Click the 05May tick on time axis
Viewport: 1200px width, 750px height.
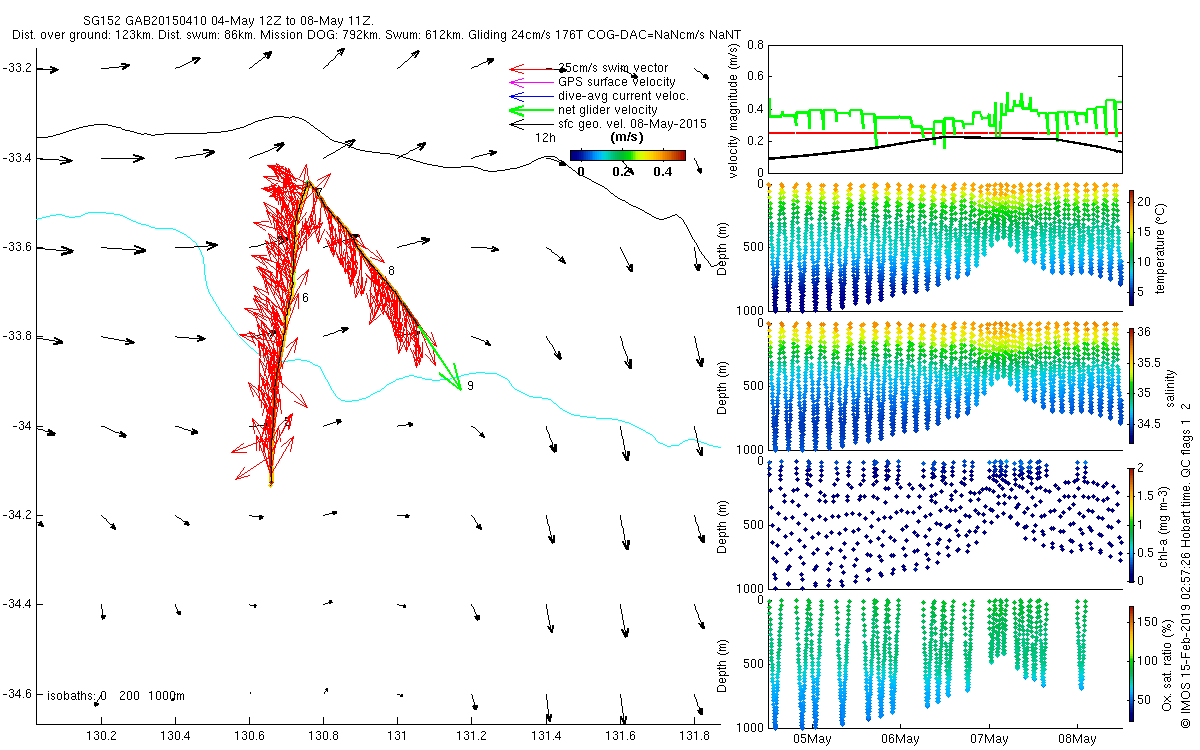(811, 739)
